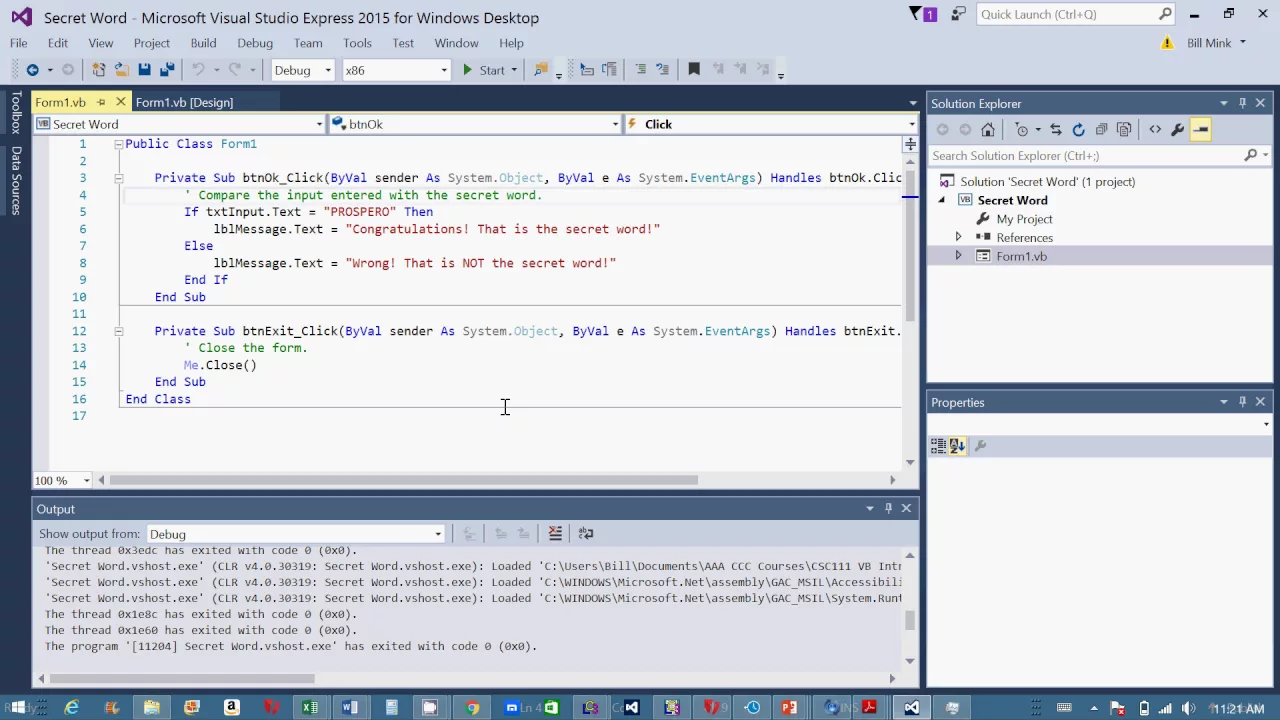Open the Toolbox side tab
This screenshot has height=720, width=1280.
(16, 113)
